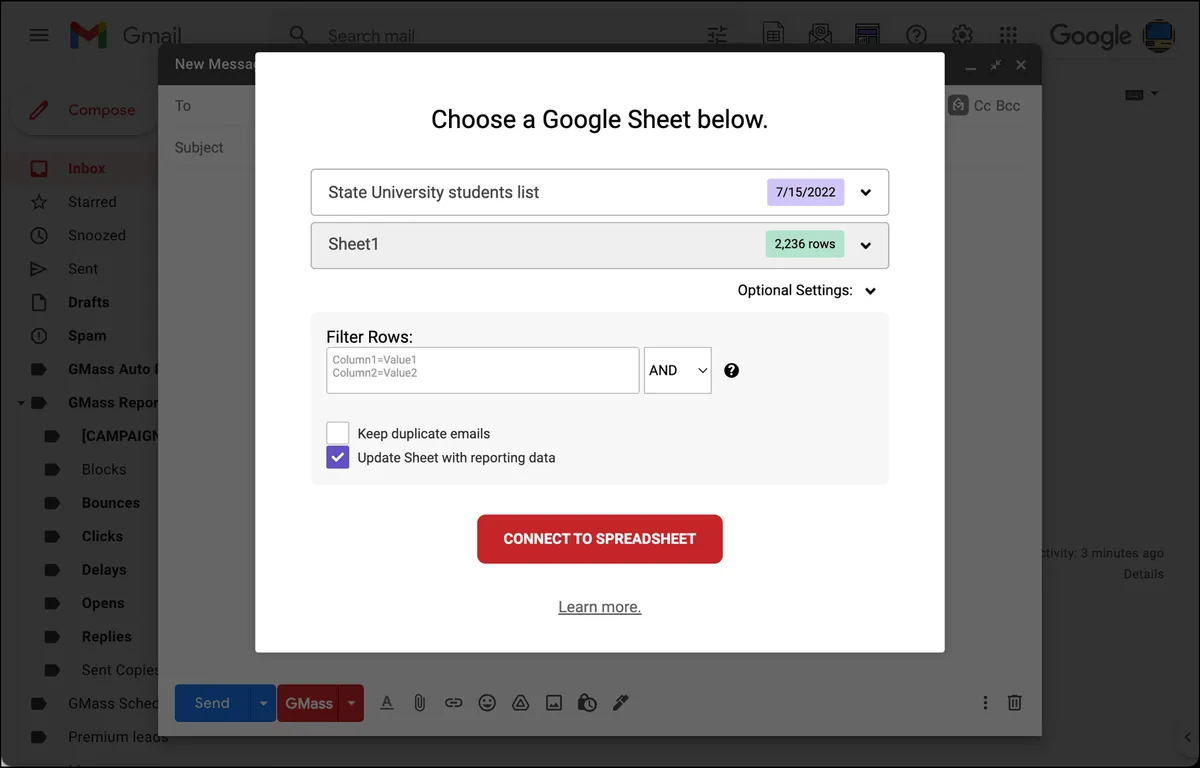Open GMass settings dropdown arrow
The width and height of the screenshot is (1200, 768).
(x=351, y=703)
